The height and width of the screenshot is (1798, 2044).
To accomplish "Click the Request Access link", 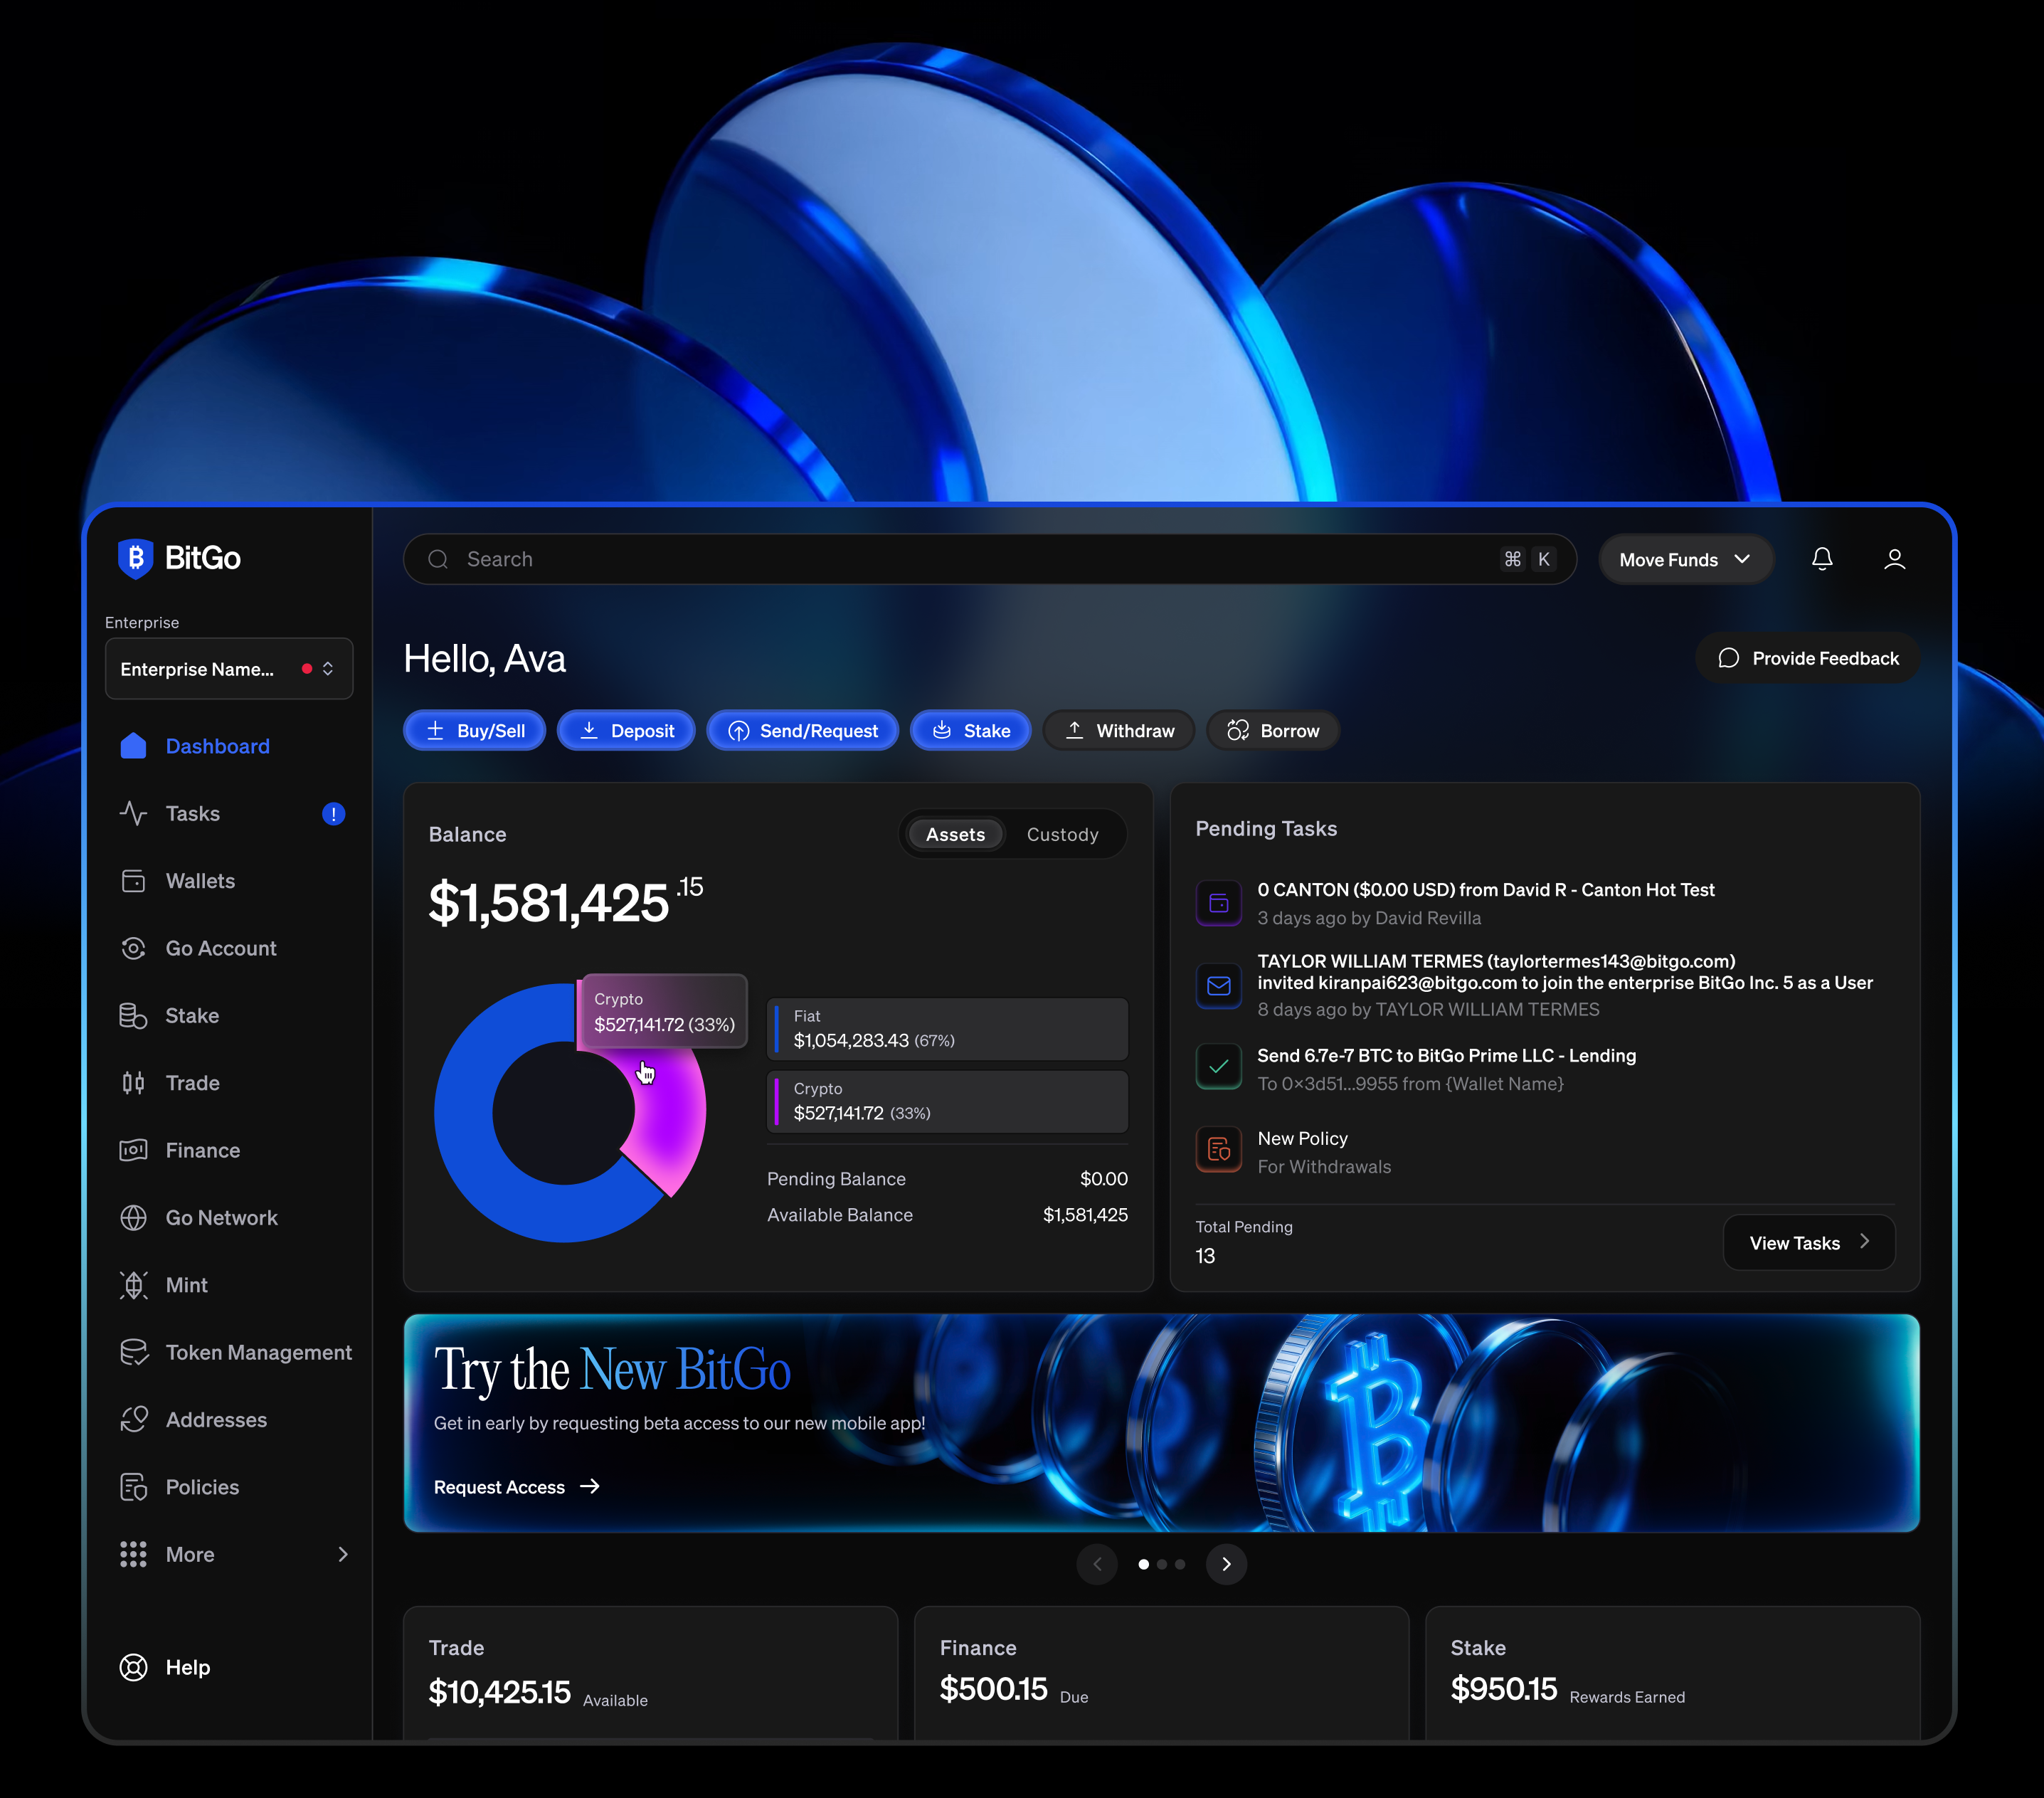I will 517,1487.
